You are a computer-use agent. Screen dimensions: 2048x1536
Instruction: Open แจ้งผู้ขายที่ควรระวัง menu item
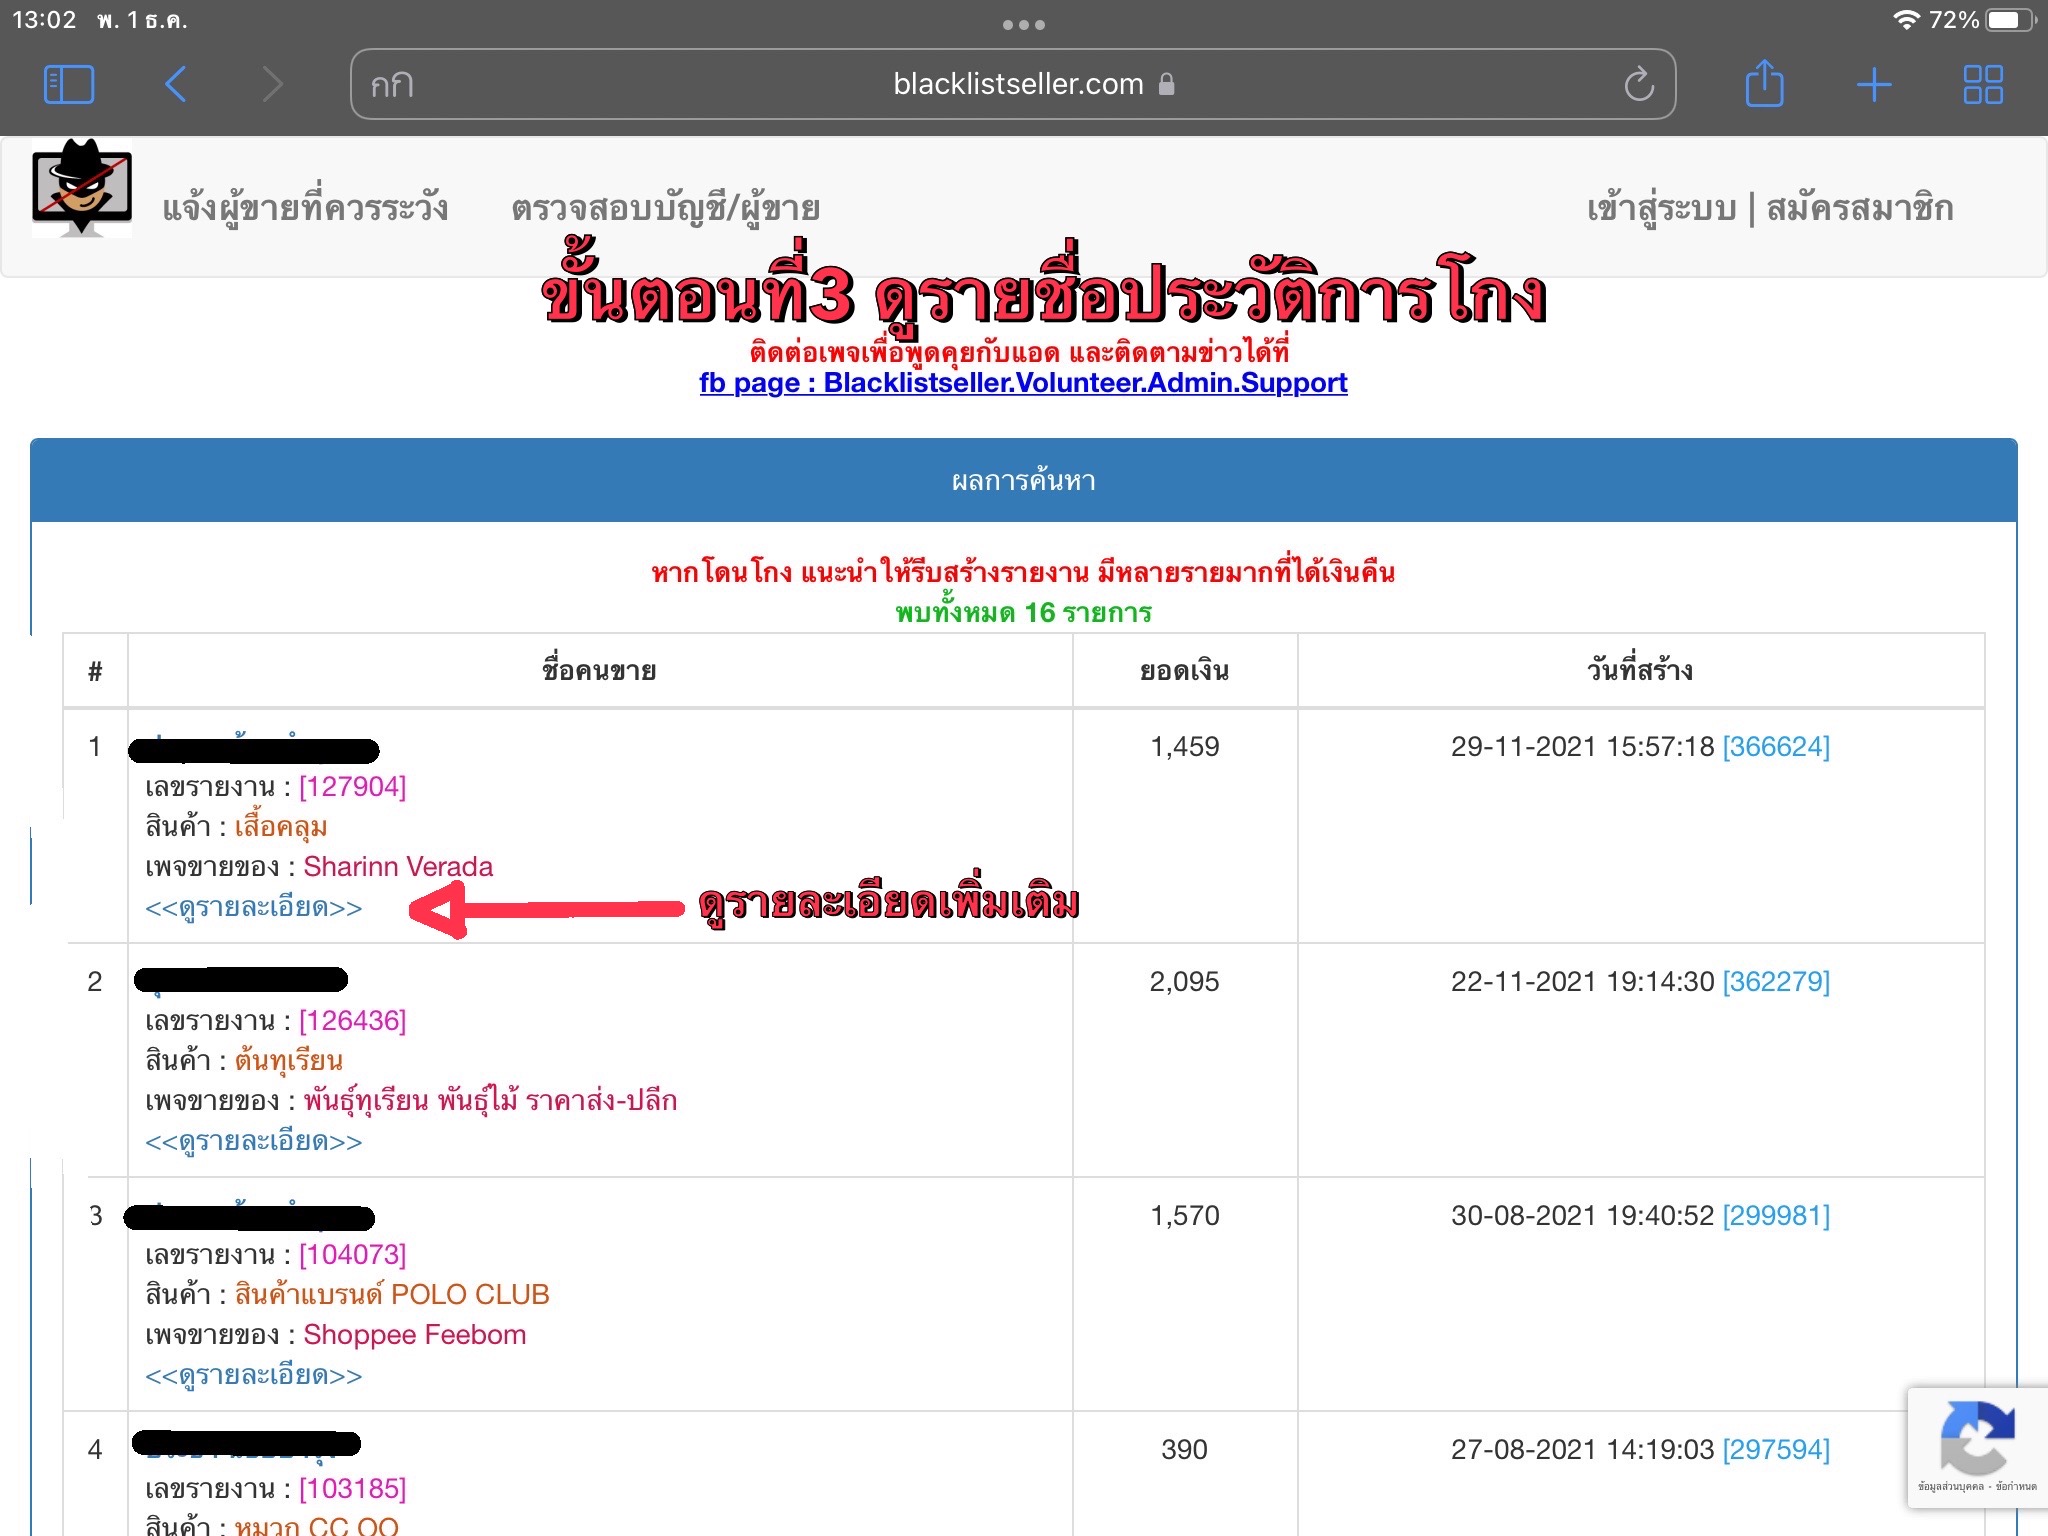305,208
